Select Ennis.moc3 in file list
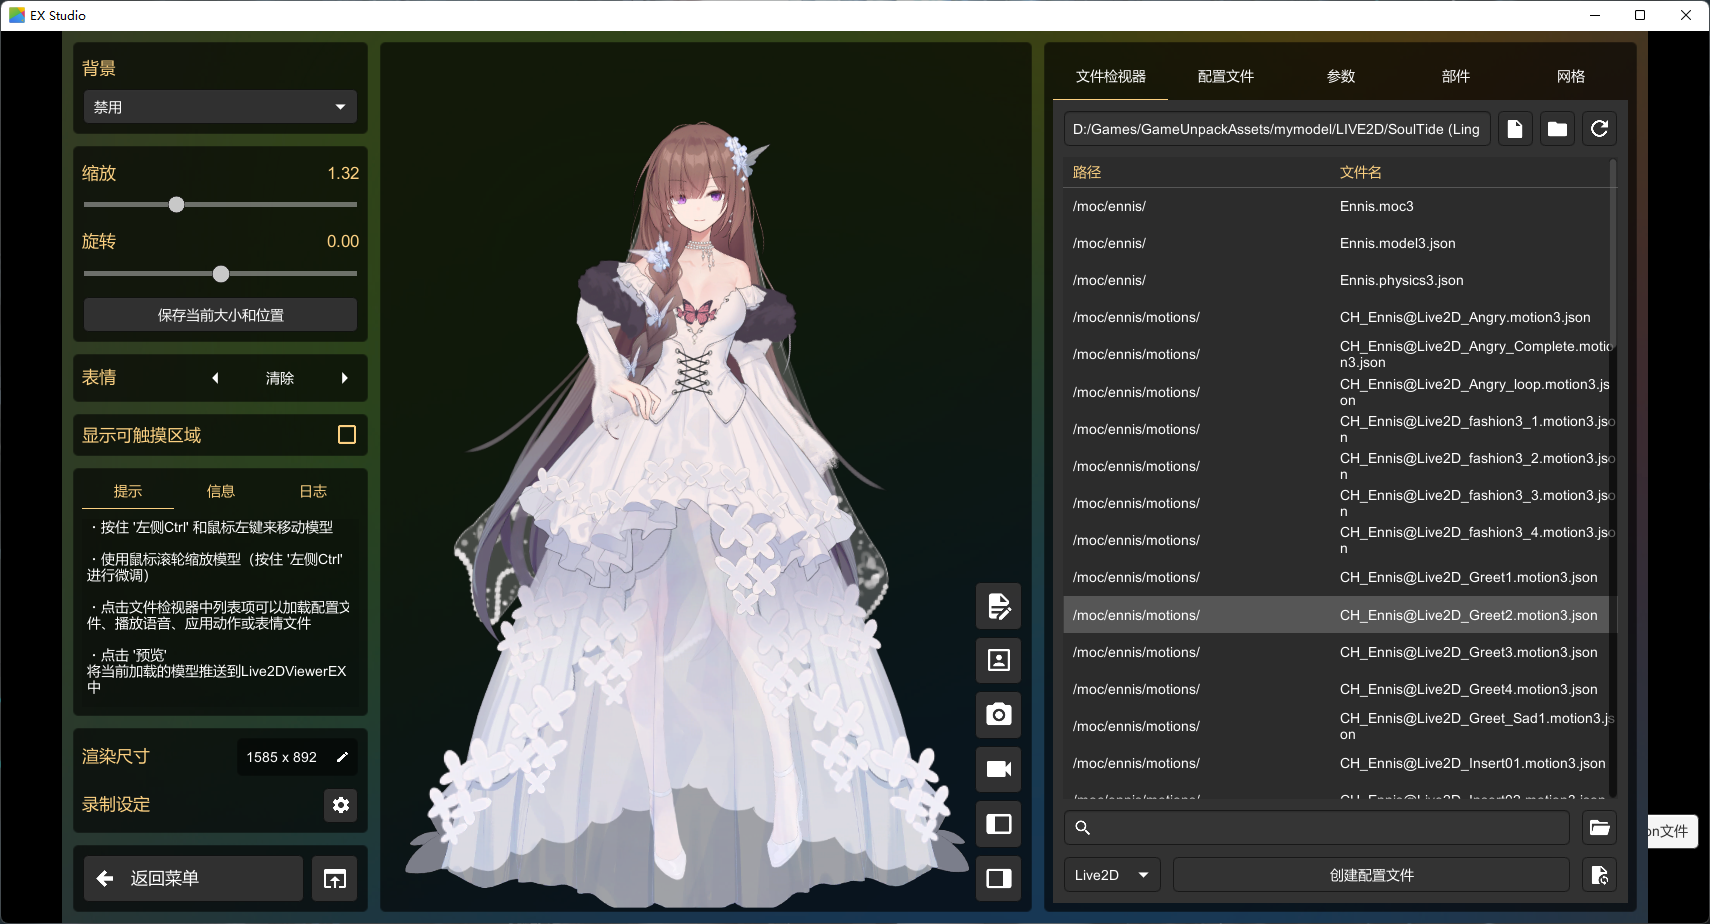The width and height of the screenshot is (1710, 924). (1337, 206)
